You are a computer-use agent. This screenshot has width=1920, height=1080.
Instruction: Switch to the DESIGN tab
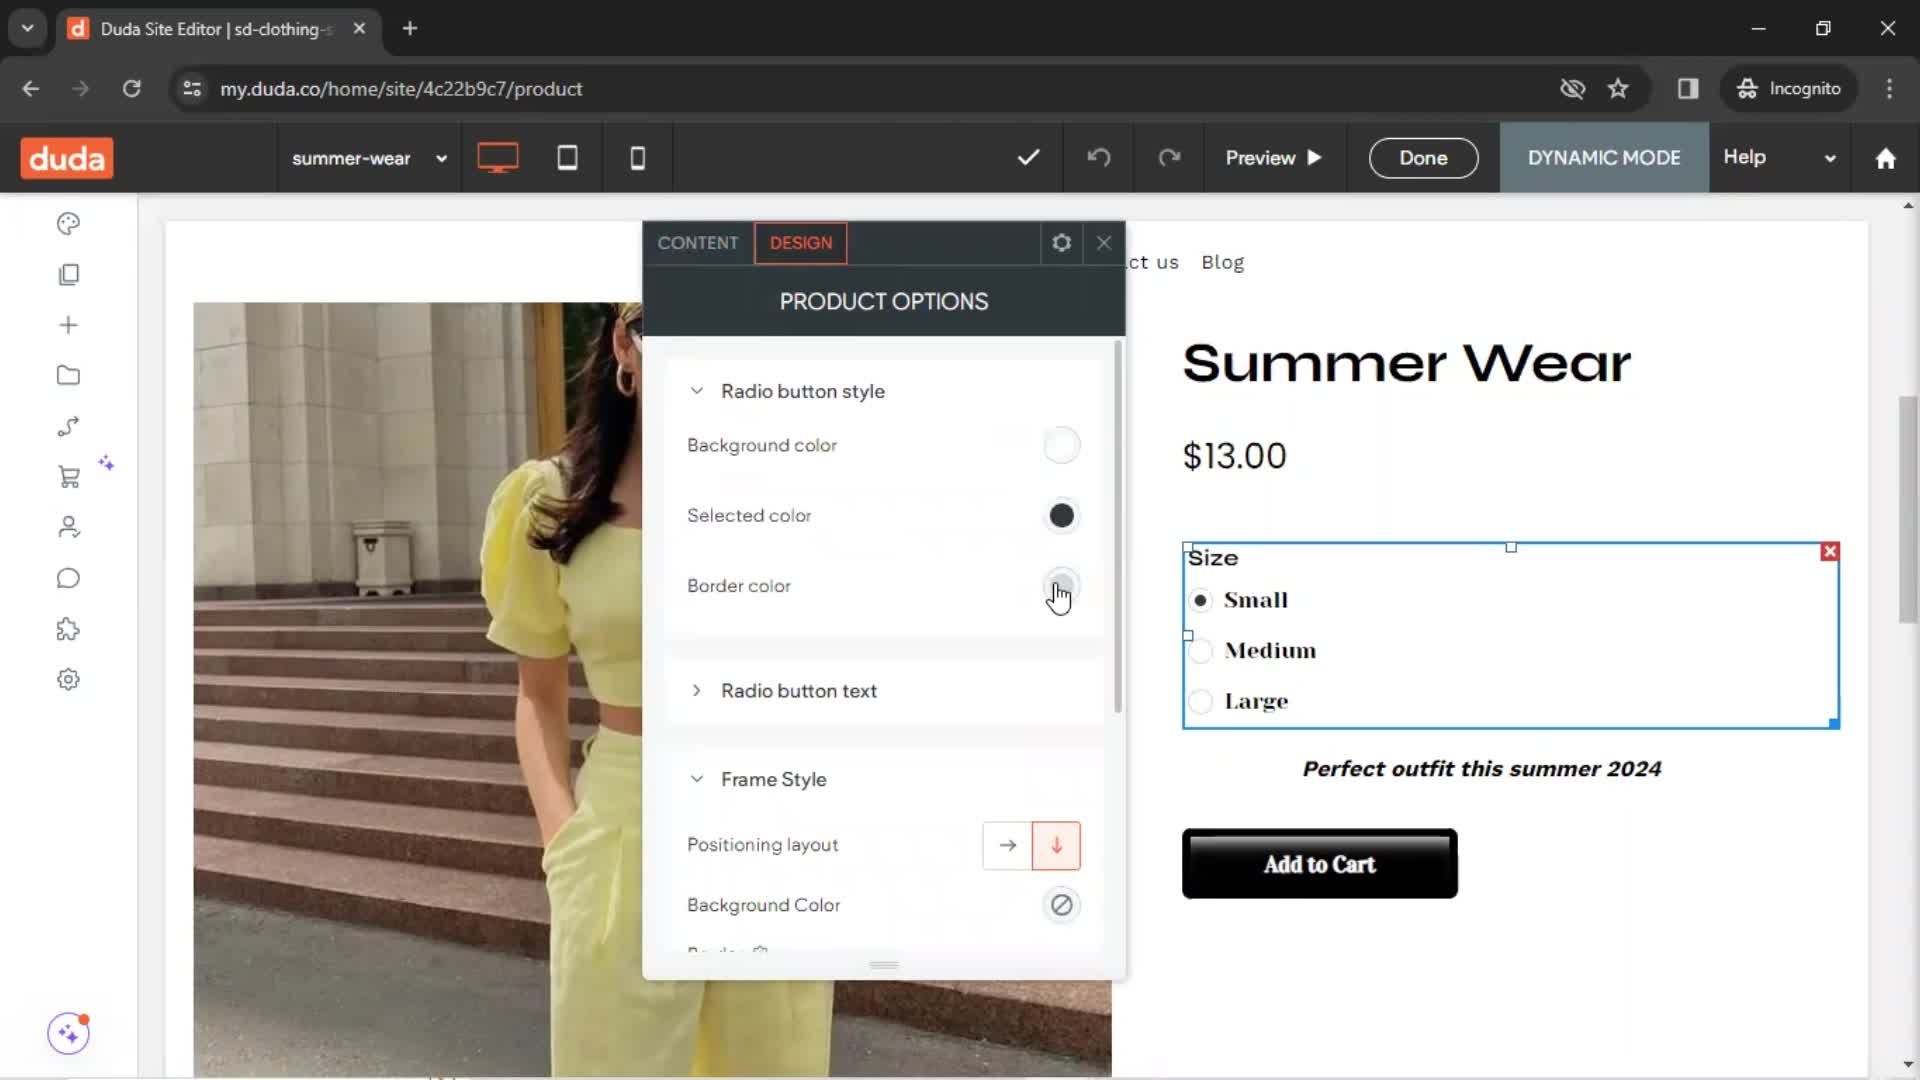tap(800, 243)
